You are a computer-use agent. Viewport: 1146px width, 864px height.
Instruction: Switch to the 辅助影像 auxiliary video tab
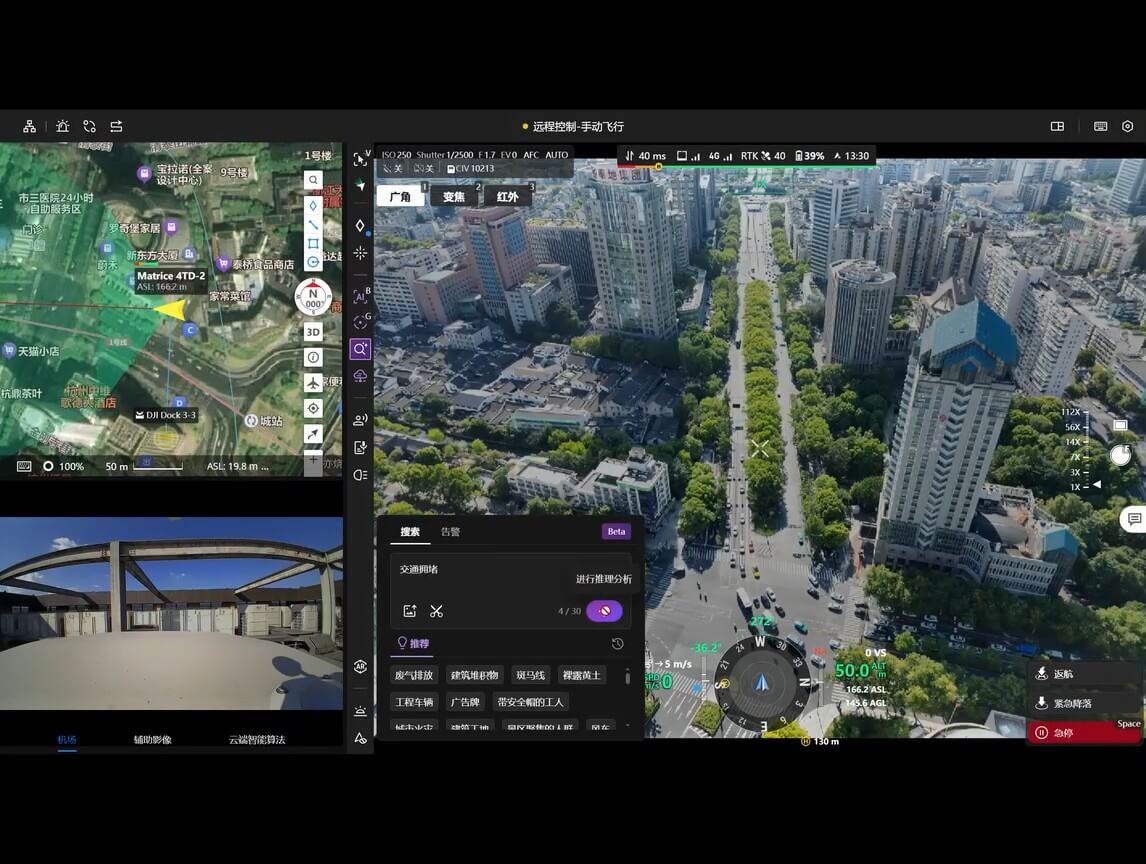(x=153, y=740)
